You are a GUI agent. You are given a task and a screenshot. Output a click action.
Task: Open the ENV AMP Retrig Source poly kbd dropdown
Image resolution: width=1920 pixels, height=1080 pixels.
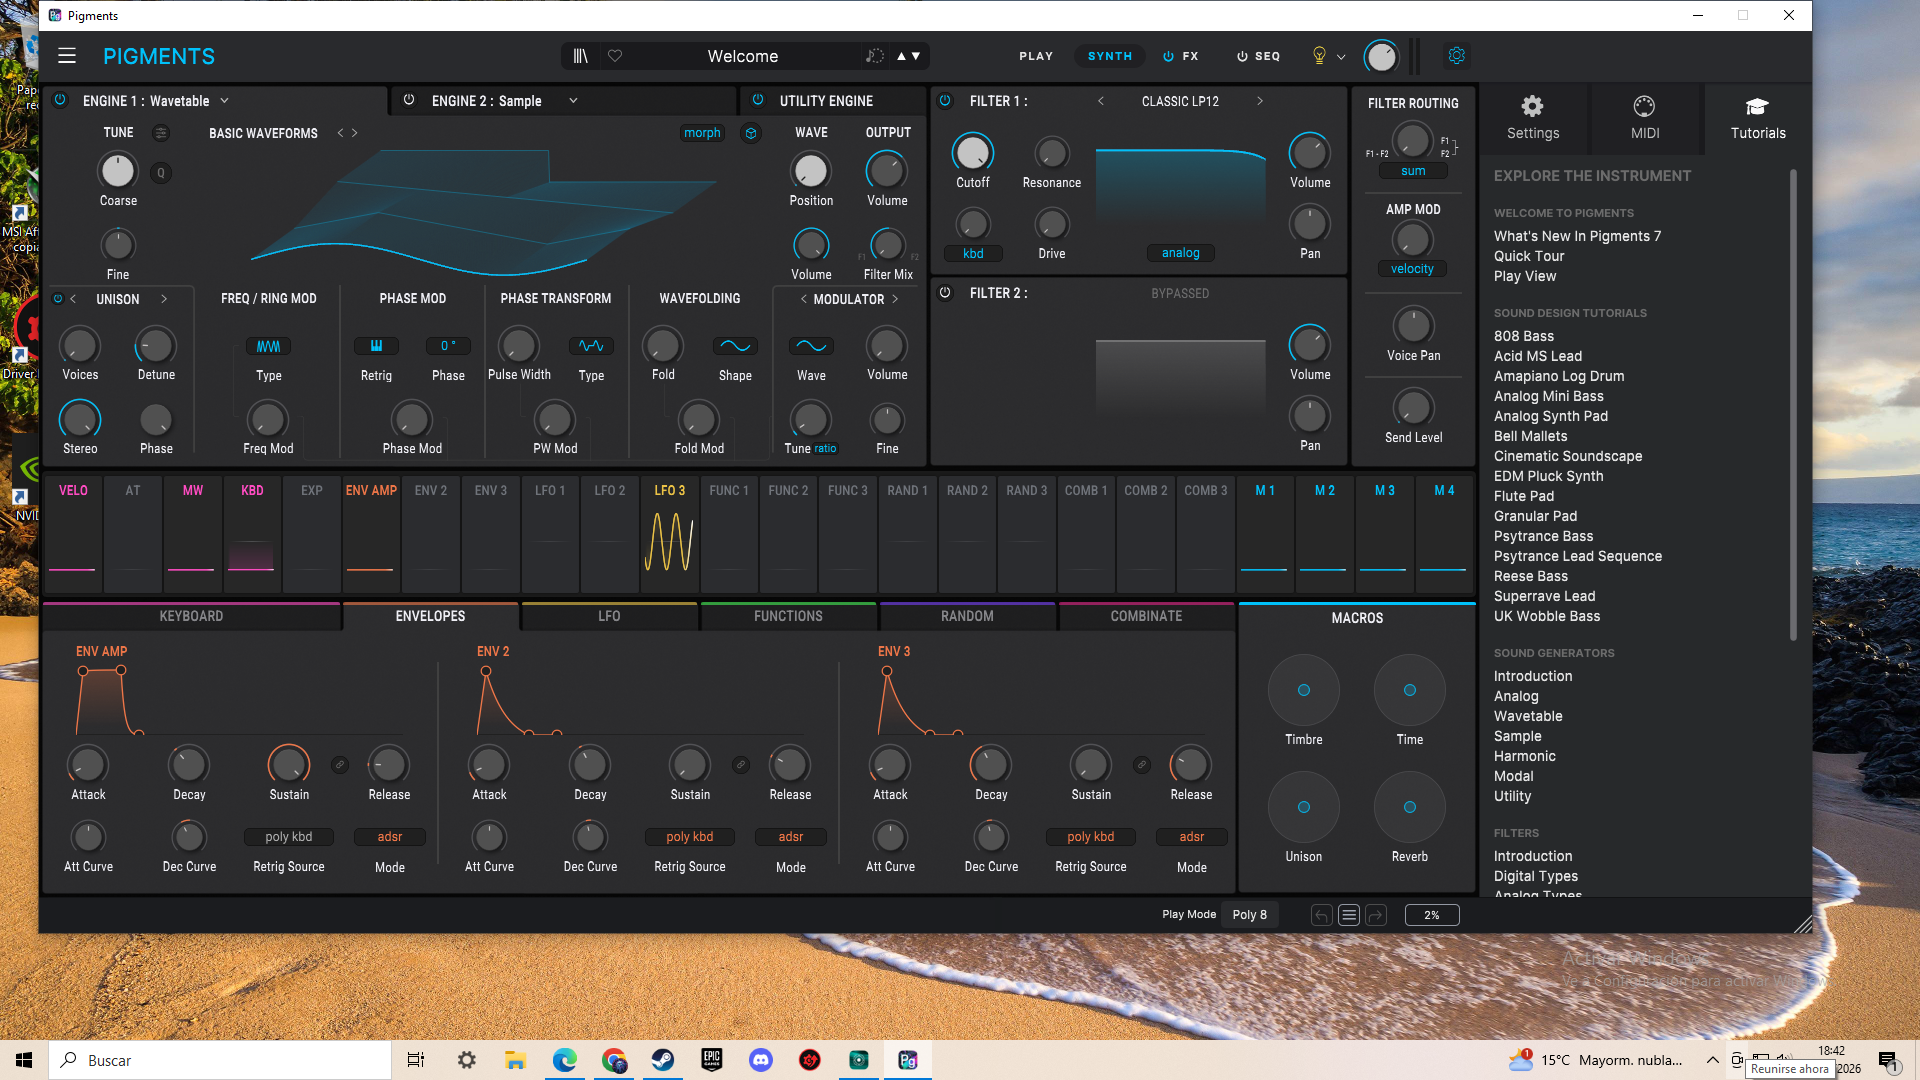pyautogui.click(x=288, y=837)
